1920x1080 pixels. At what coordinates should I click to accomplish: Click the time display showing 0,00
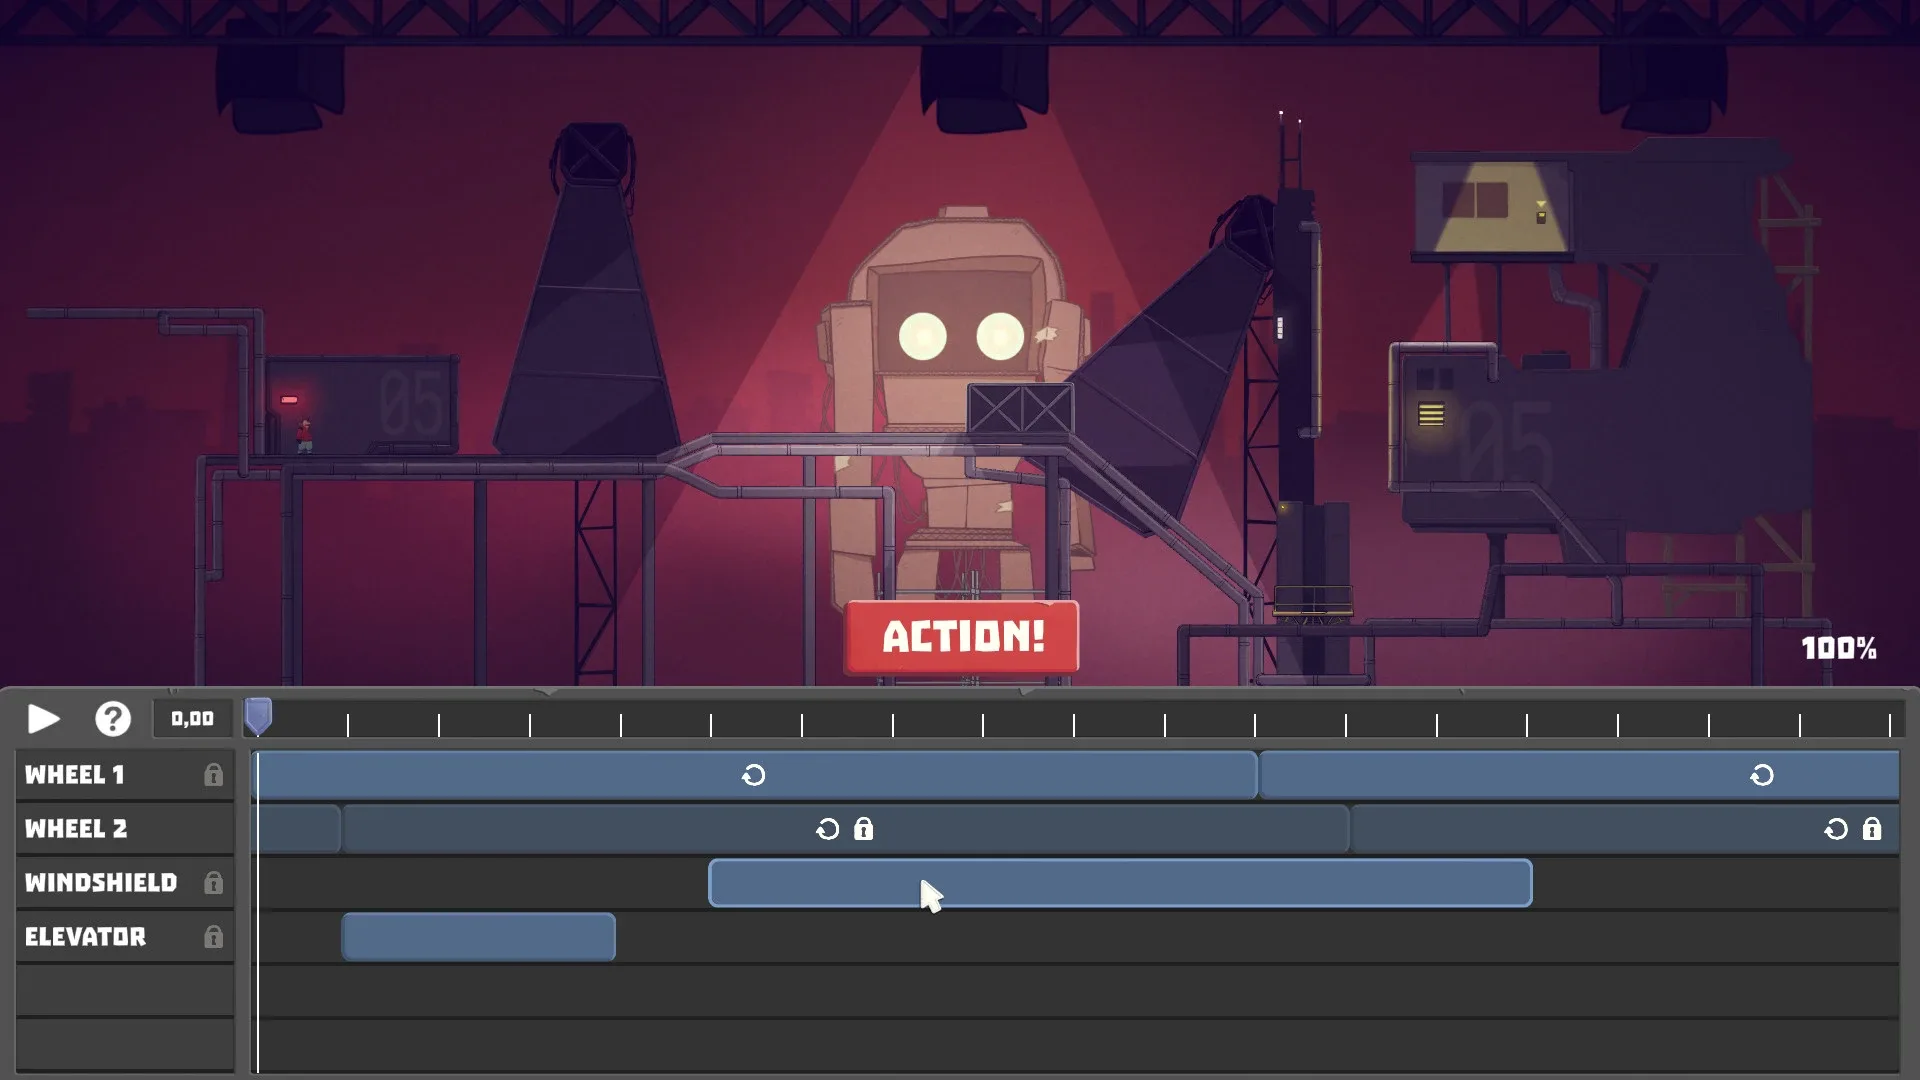190,718
